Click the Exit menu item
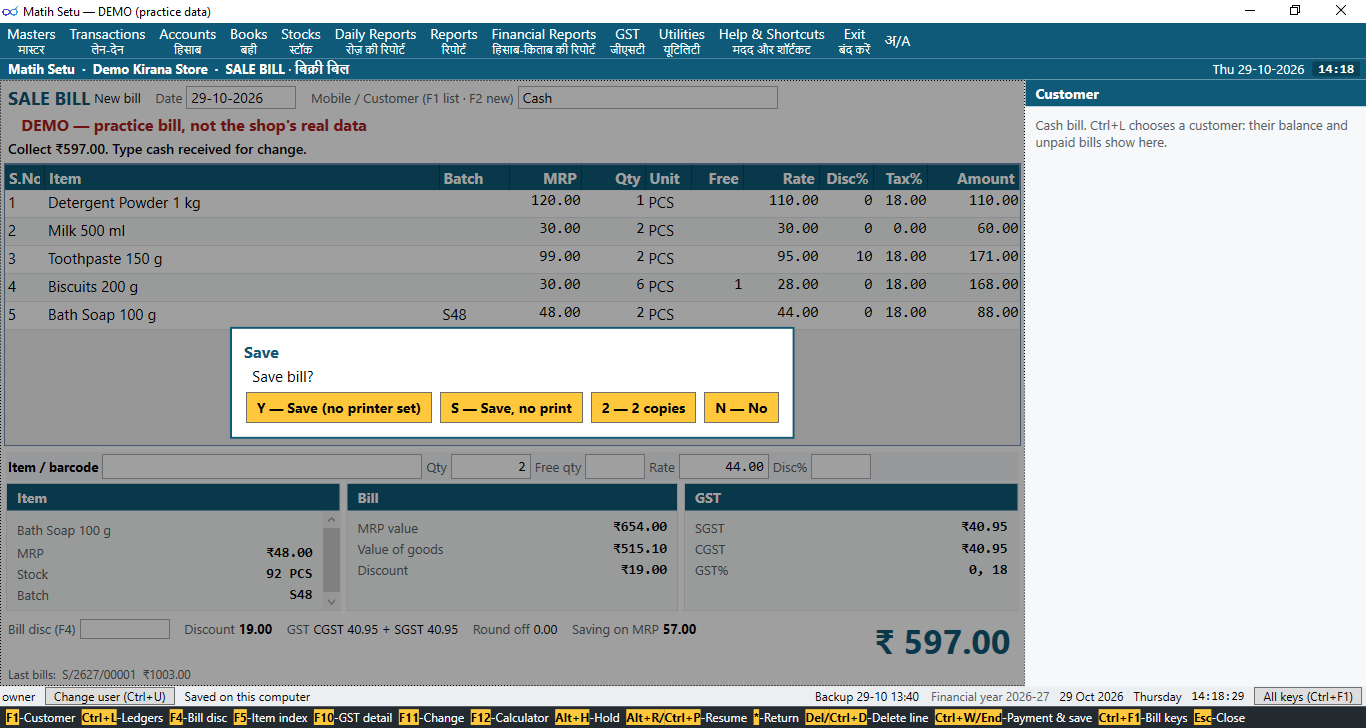The image size is (1366, 728). [x=854, y=41]
